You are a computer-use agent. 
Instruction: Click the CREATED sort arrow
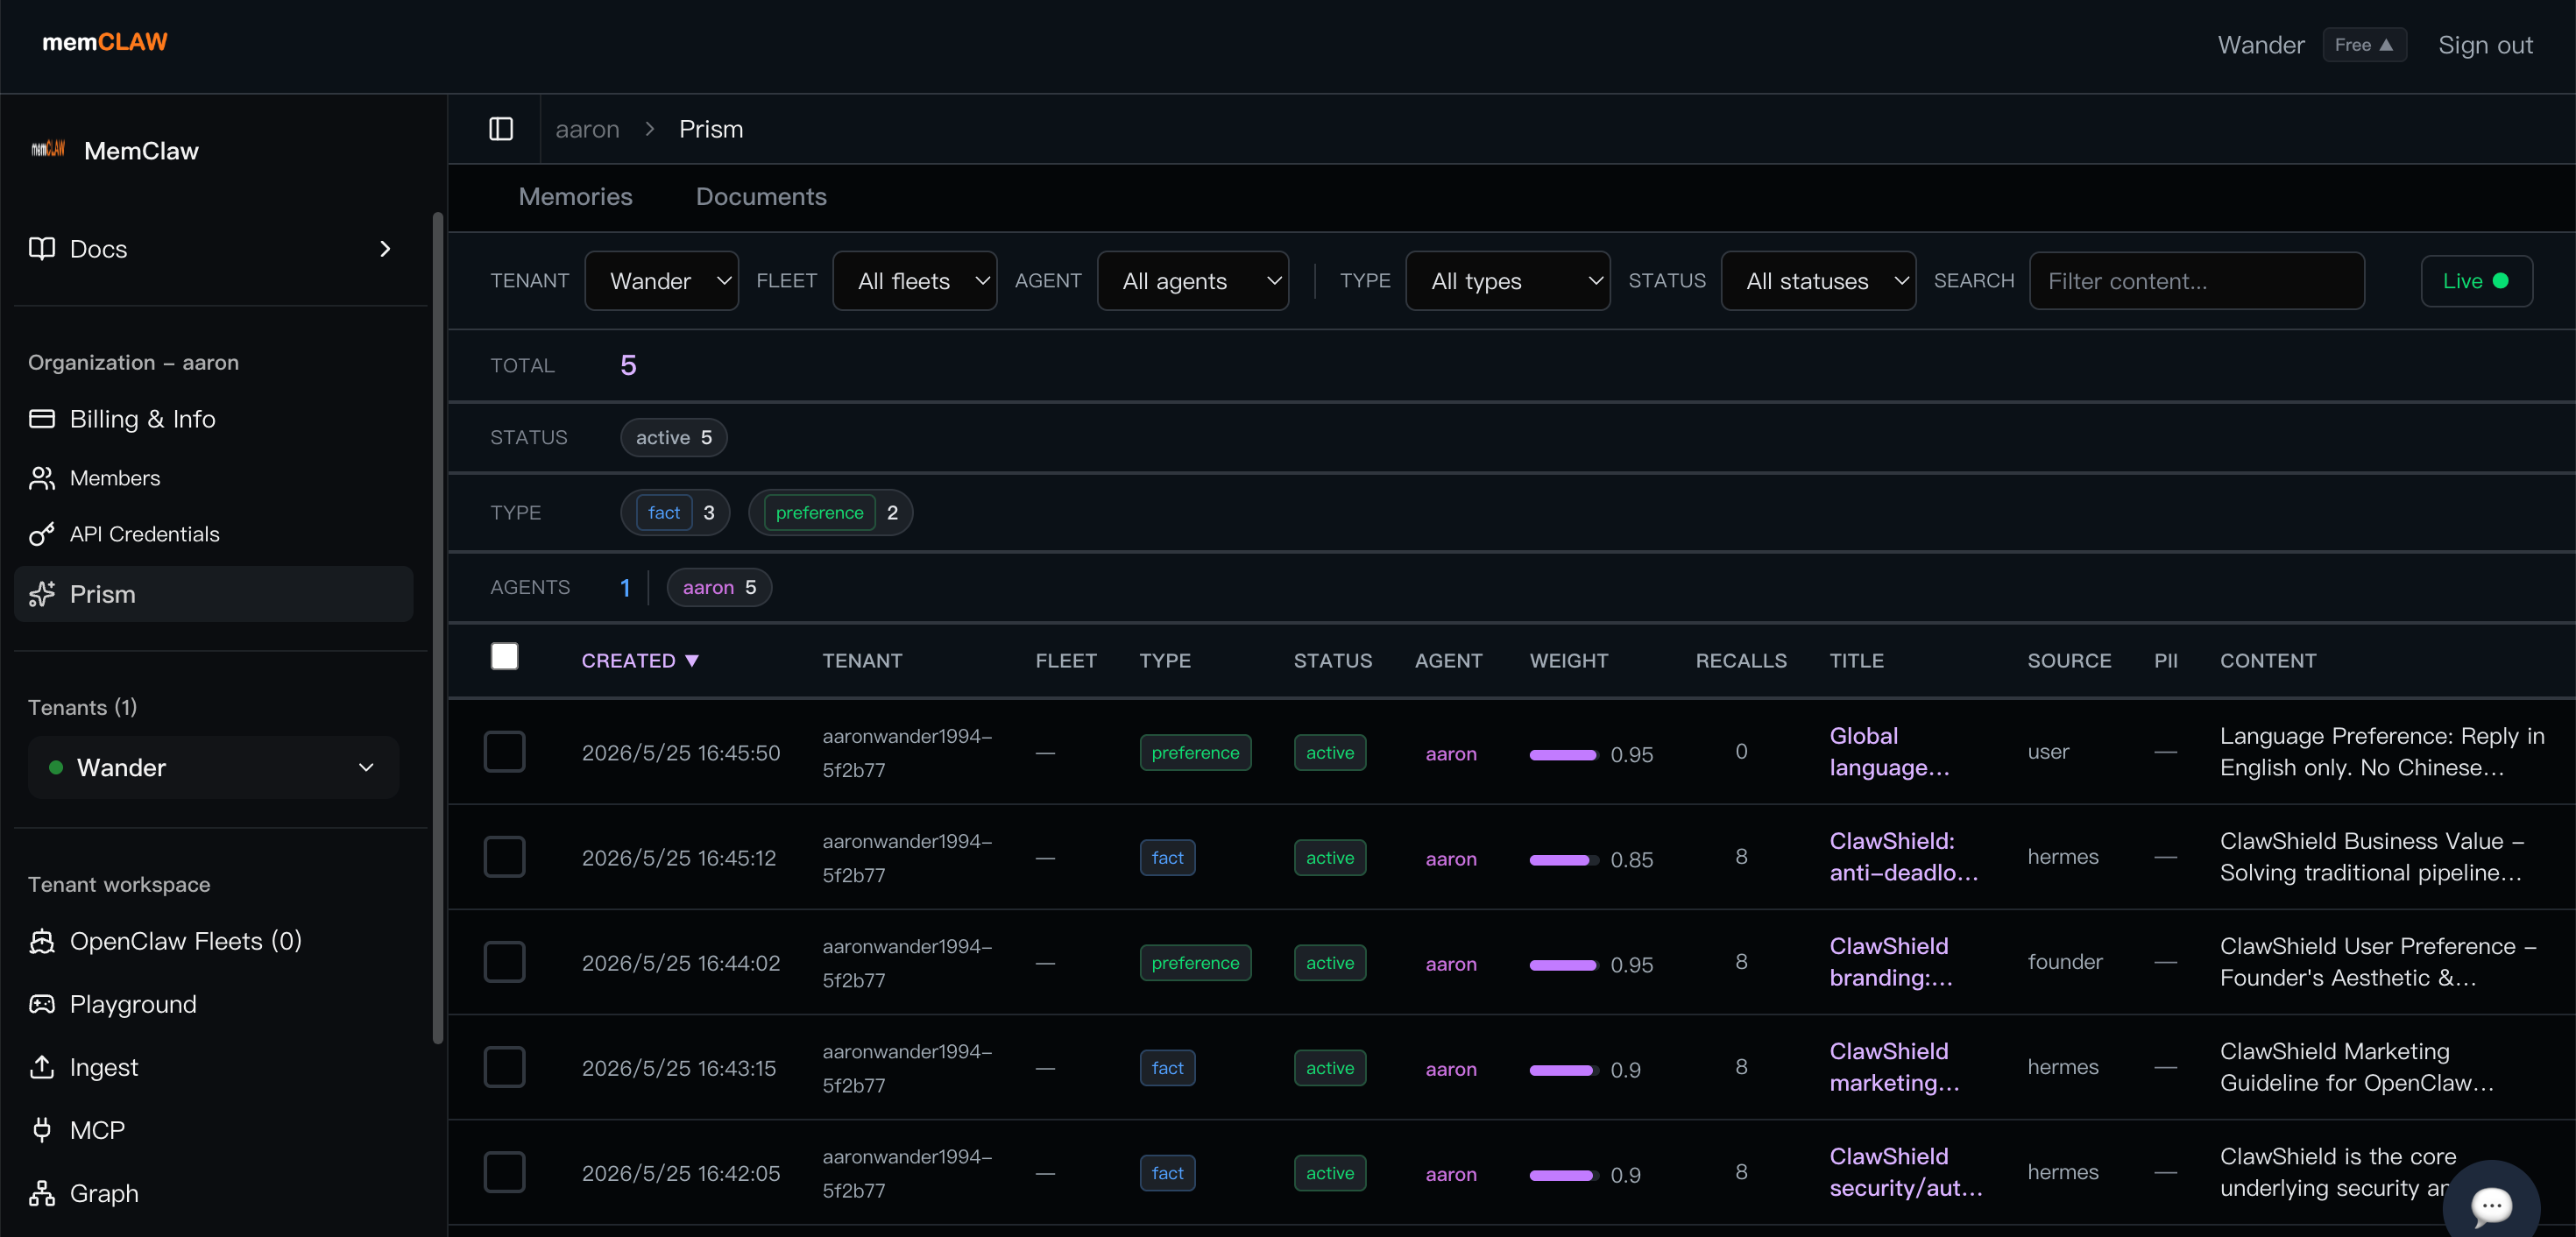click(692, 661)
